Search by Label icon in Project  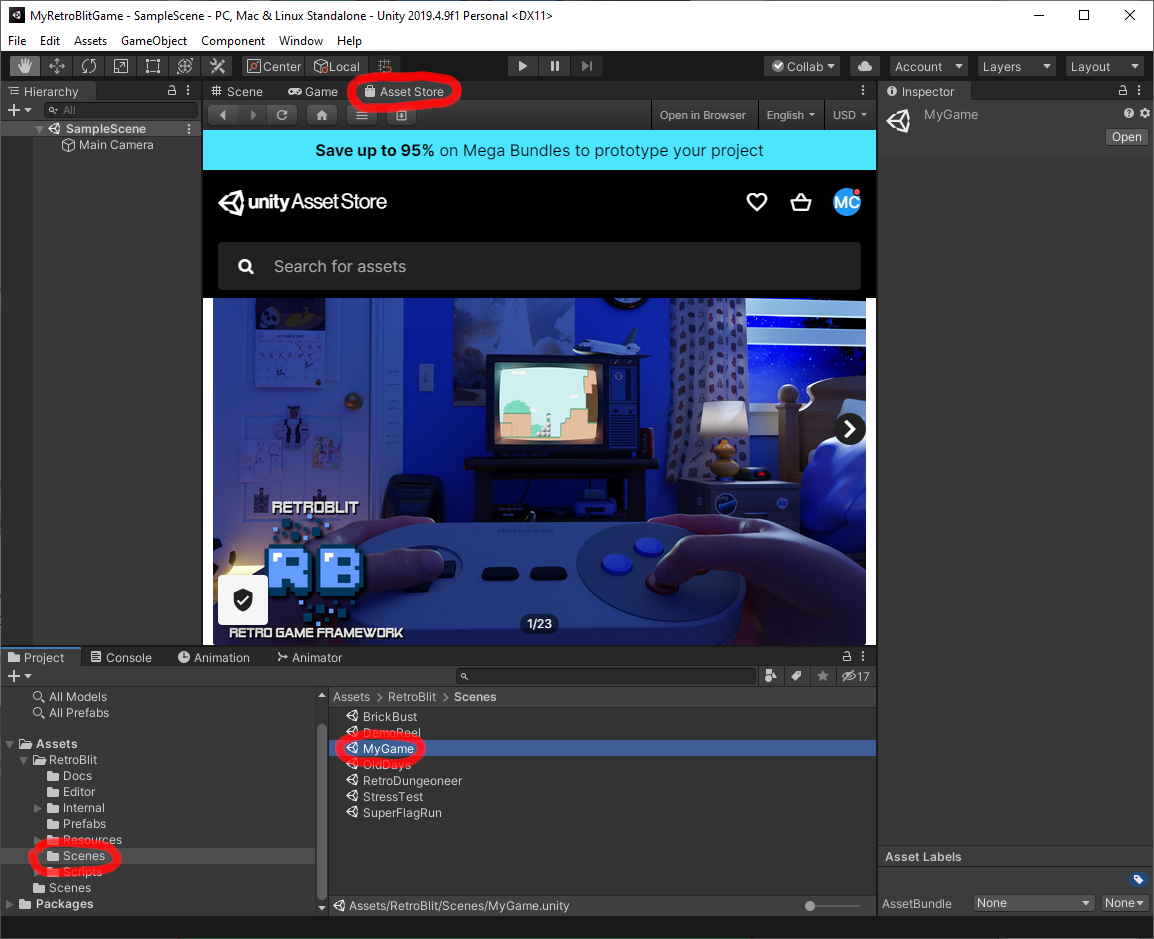(x=796, y=676)
